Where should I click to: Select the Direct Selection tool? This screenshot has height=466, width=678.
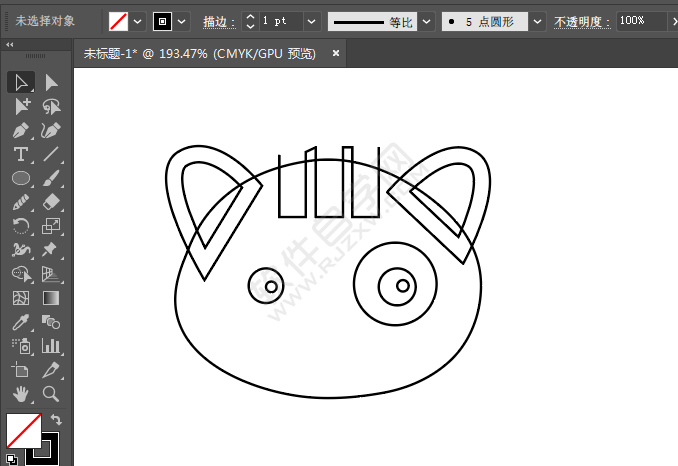[51, 83]
